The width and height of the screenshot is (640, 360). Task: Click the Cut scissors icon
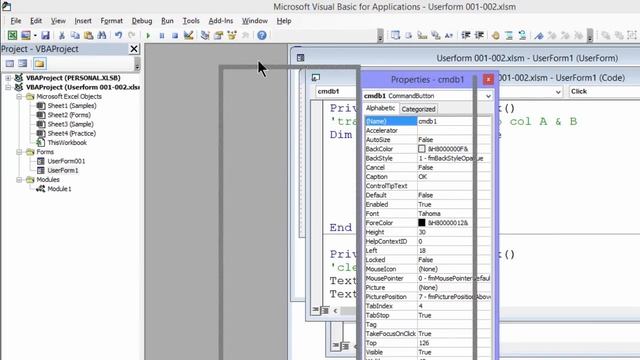62,36
